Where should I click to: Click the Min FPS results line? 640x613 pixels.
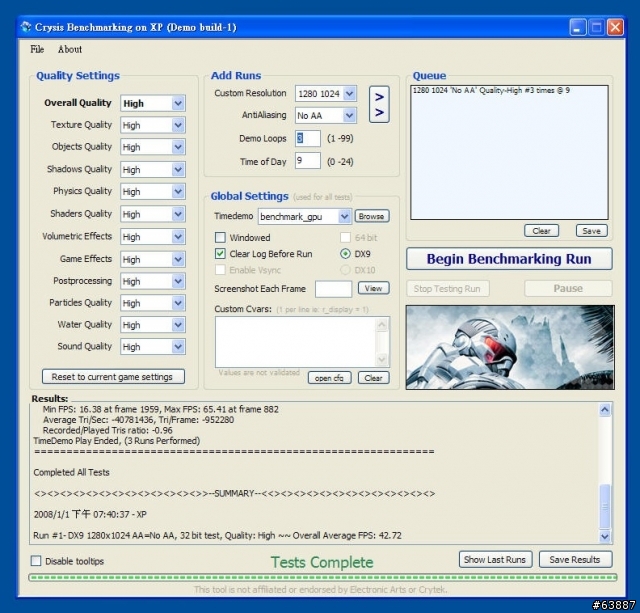tap(160, 409)
